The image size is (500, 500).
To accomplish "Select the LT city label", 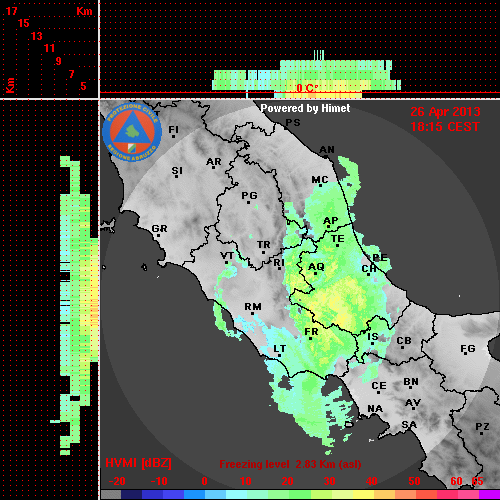I will tap(280, 349).
